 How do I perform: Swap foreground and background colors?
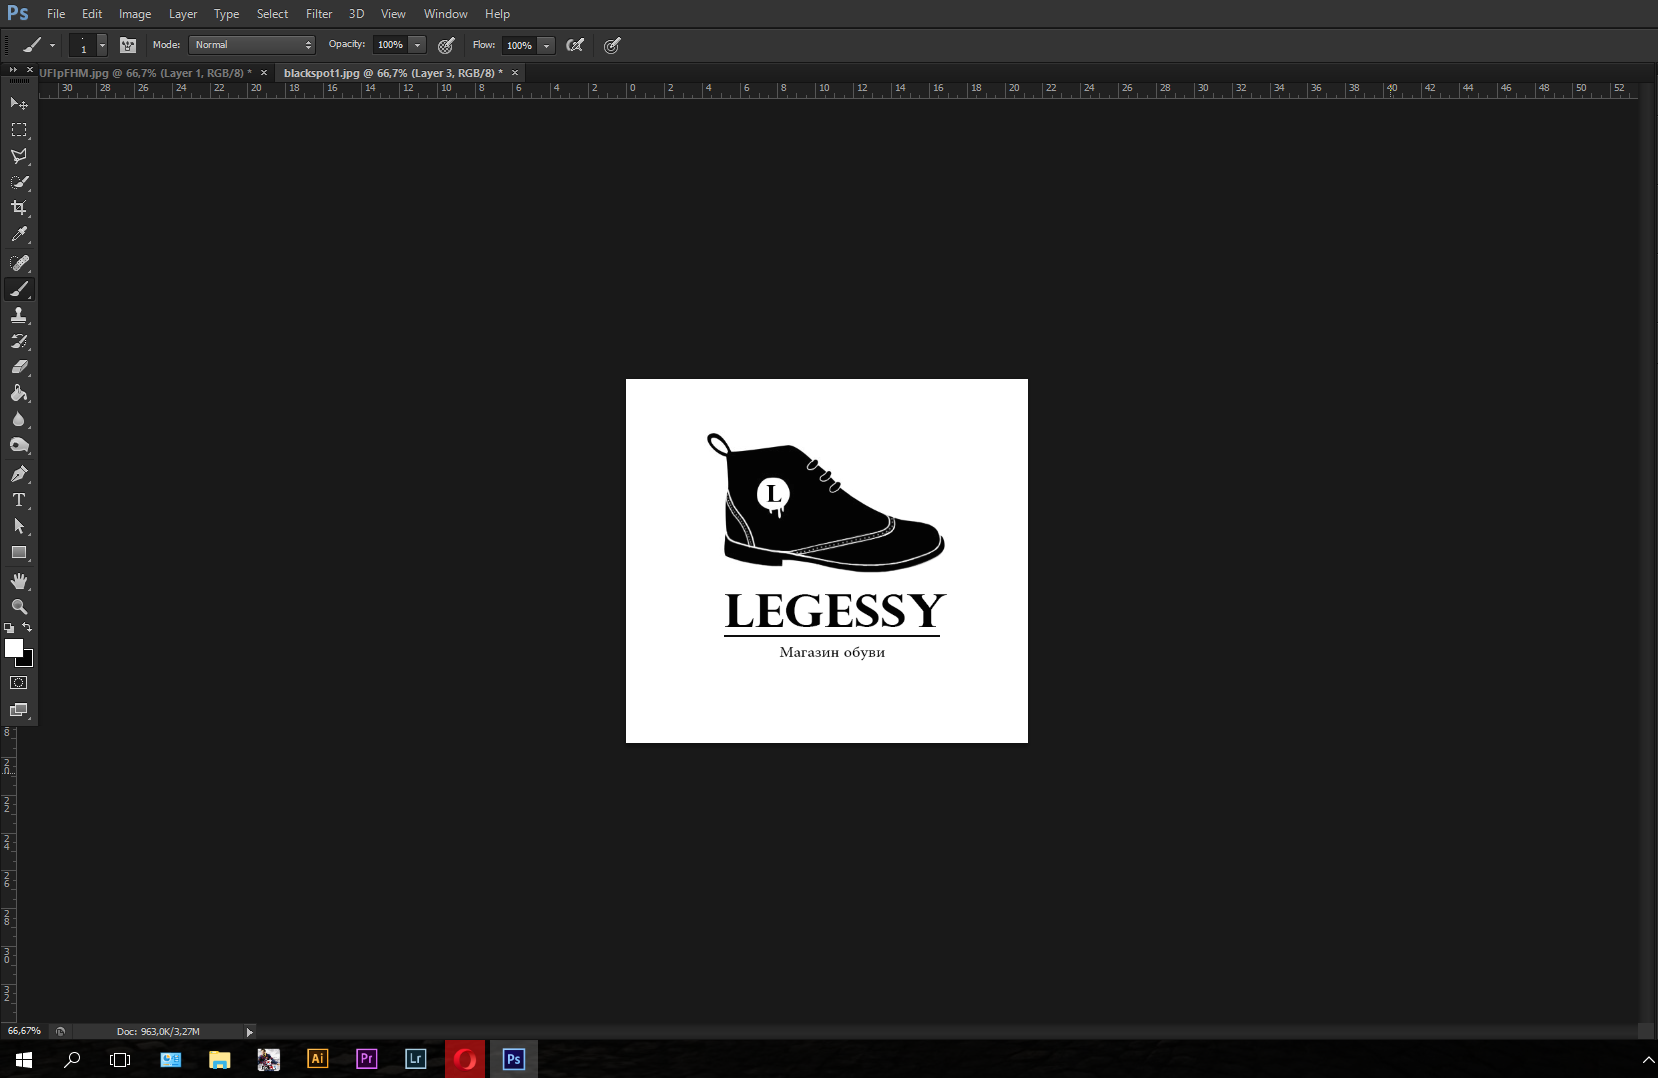(x=27, y=627)
